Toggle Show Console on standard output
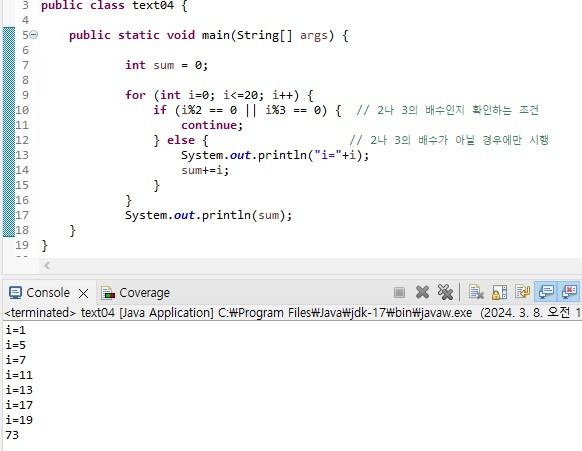This screenshot has height=451, width=582. tap(546, 292)
